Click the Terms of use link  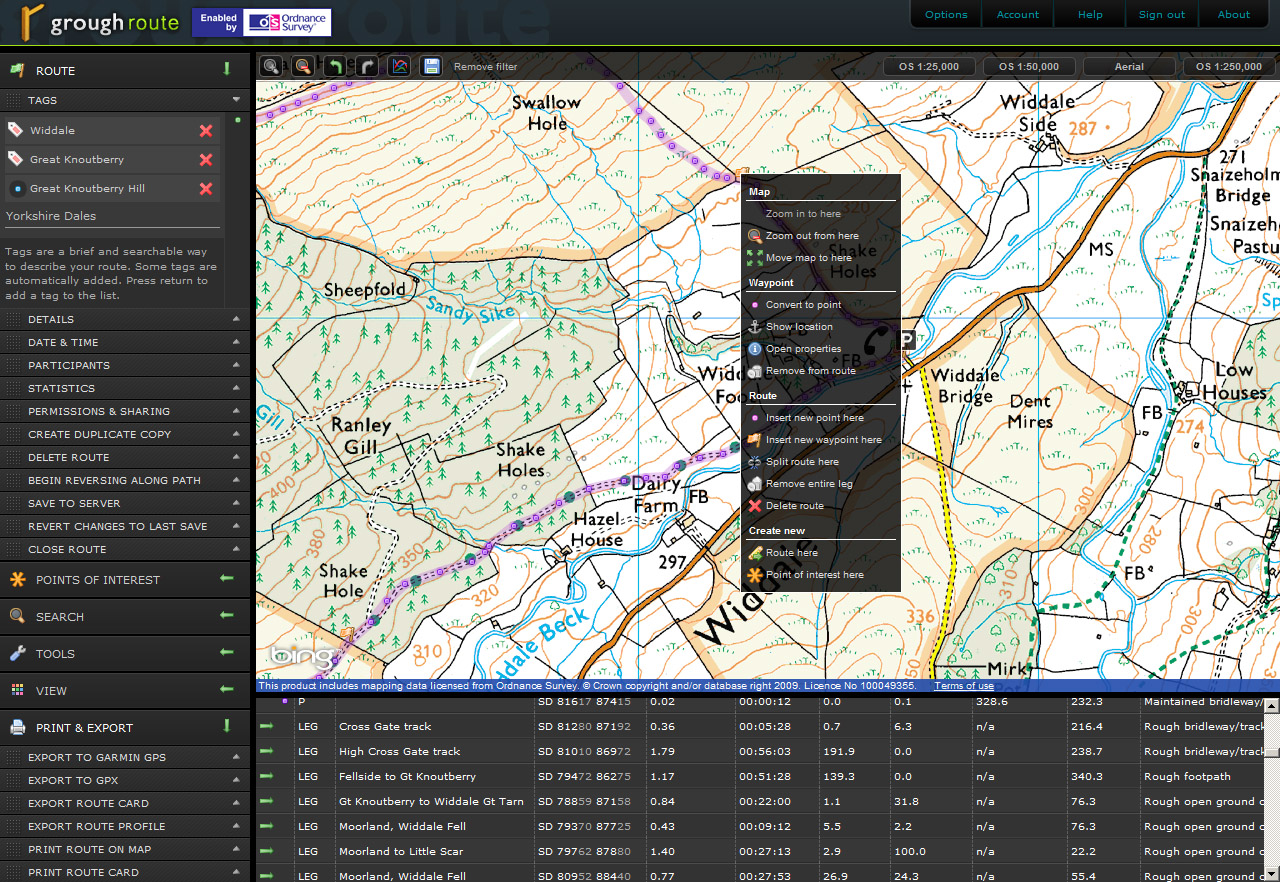[963, 686]
